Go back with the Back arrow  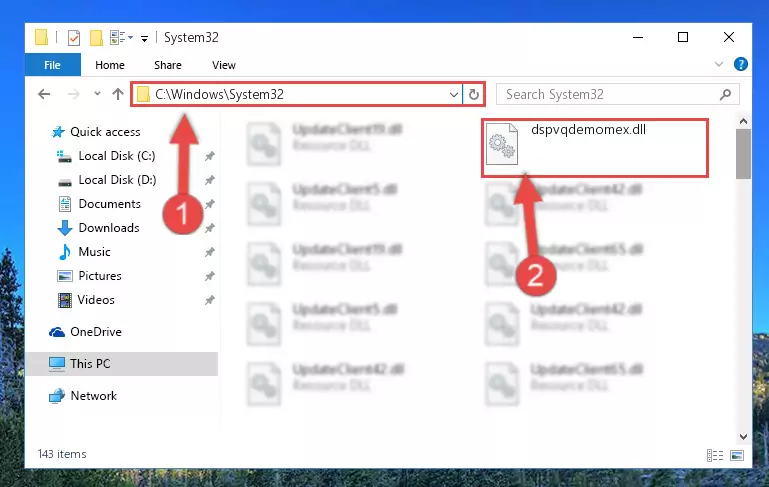pyautogui.click(x=44, y=94)
